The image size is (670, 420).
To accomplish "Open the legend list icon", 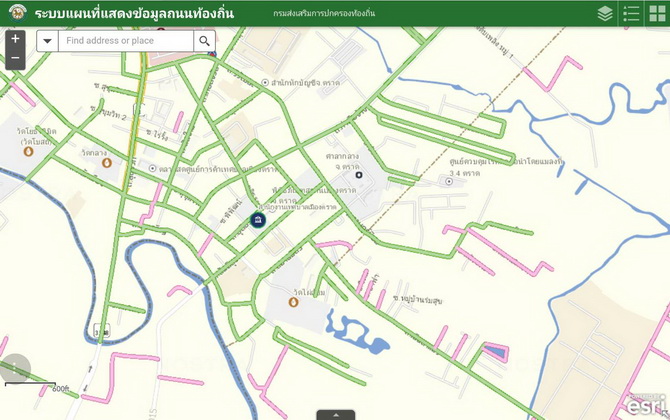I will tap(631, 13).
